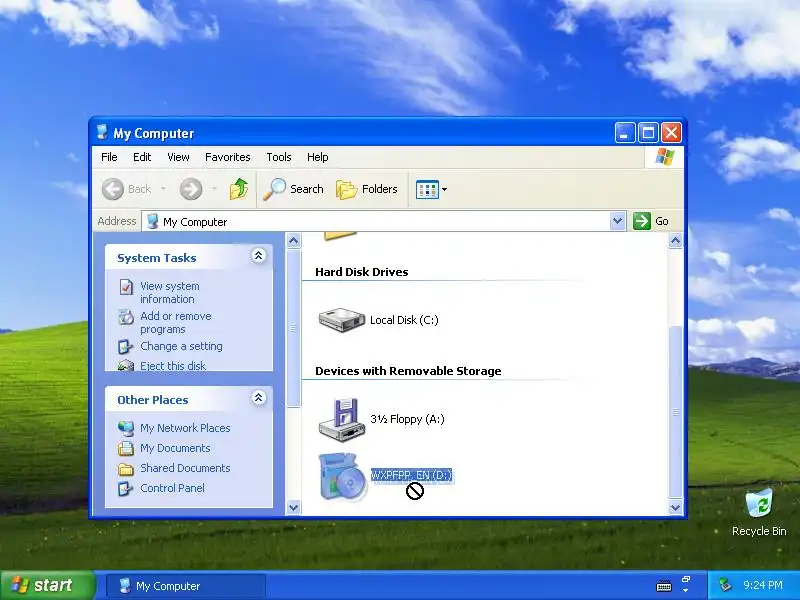Open the Edit menu

click(142, 157)
